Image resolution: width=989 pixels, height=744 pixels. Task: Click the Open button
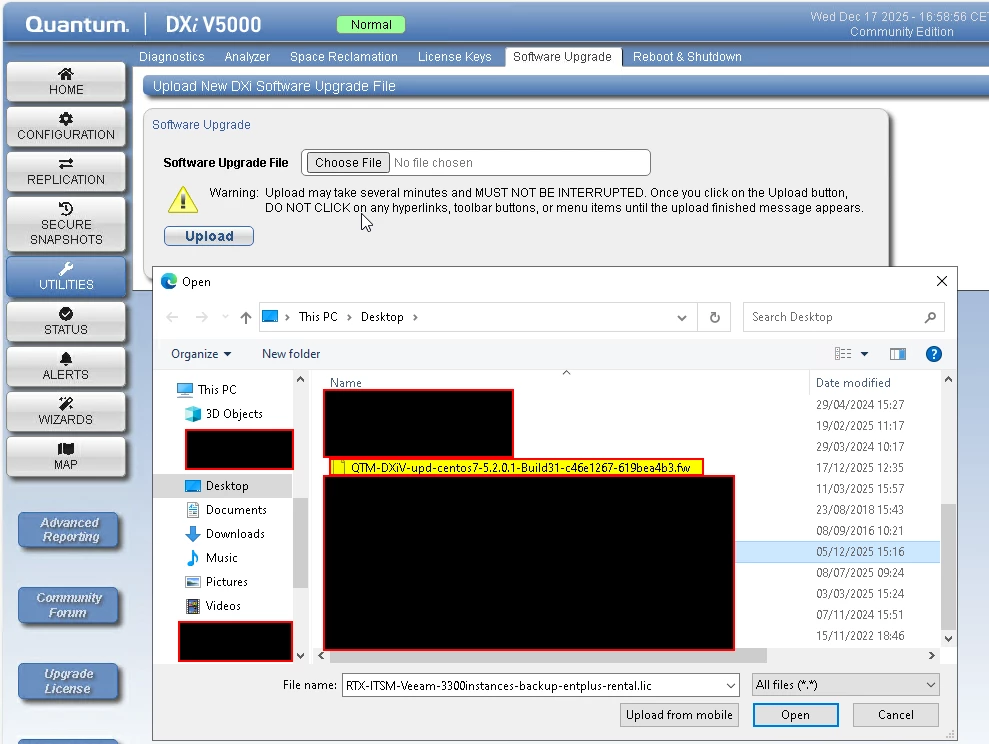tap(795, 715)
